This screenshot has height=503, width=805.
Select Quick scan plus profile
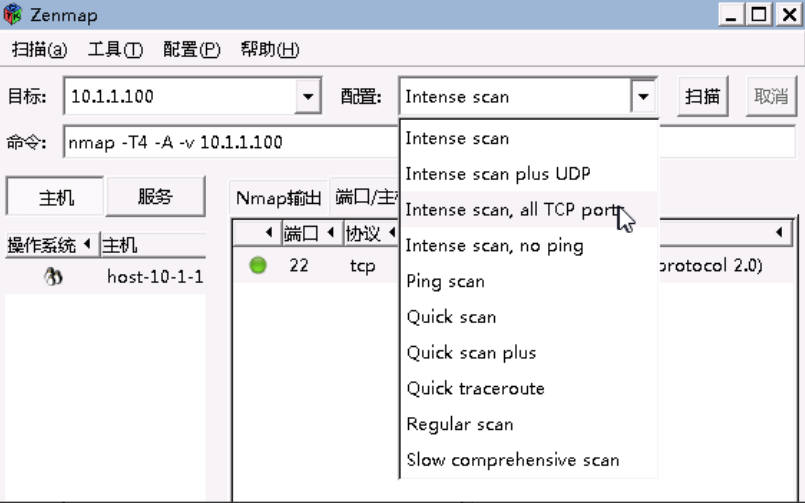tap(529, 353)
